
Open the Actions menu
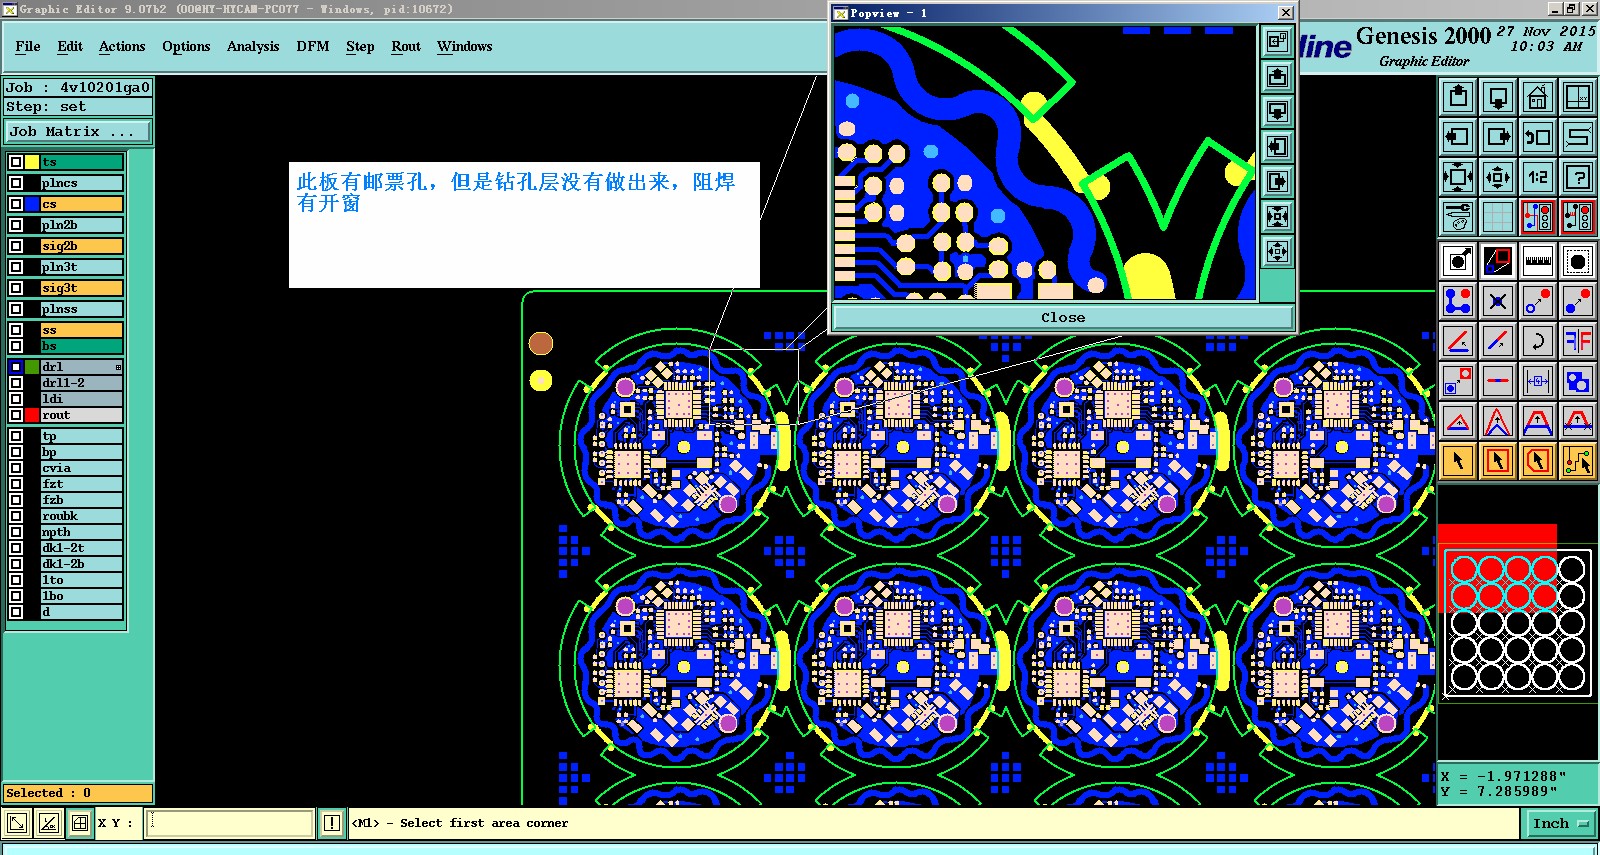(122, 46)
